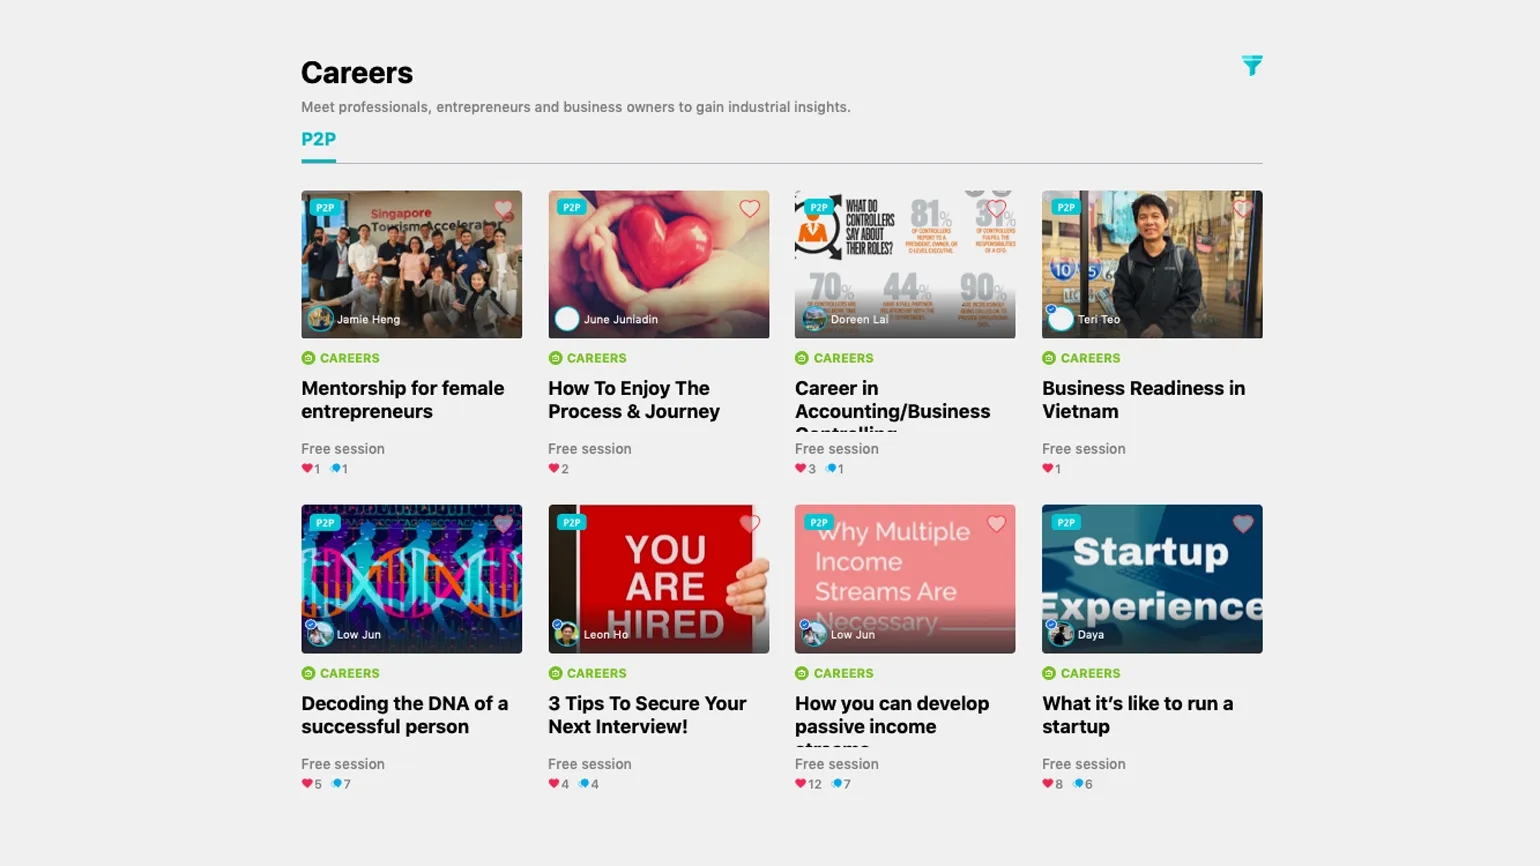
Task: Toggle heart on Business Readiness in Vietnam card
Action: pos(1242,208)
